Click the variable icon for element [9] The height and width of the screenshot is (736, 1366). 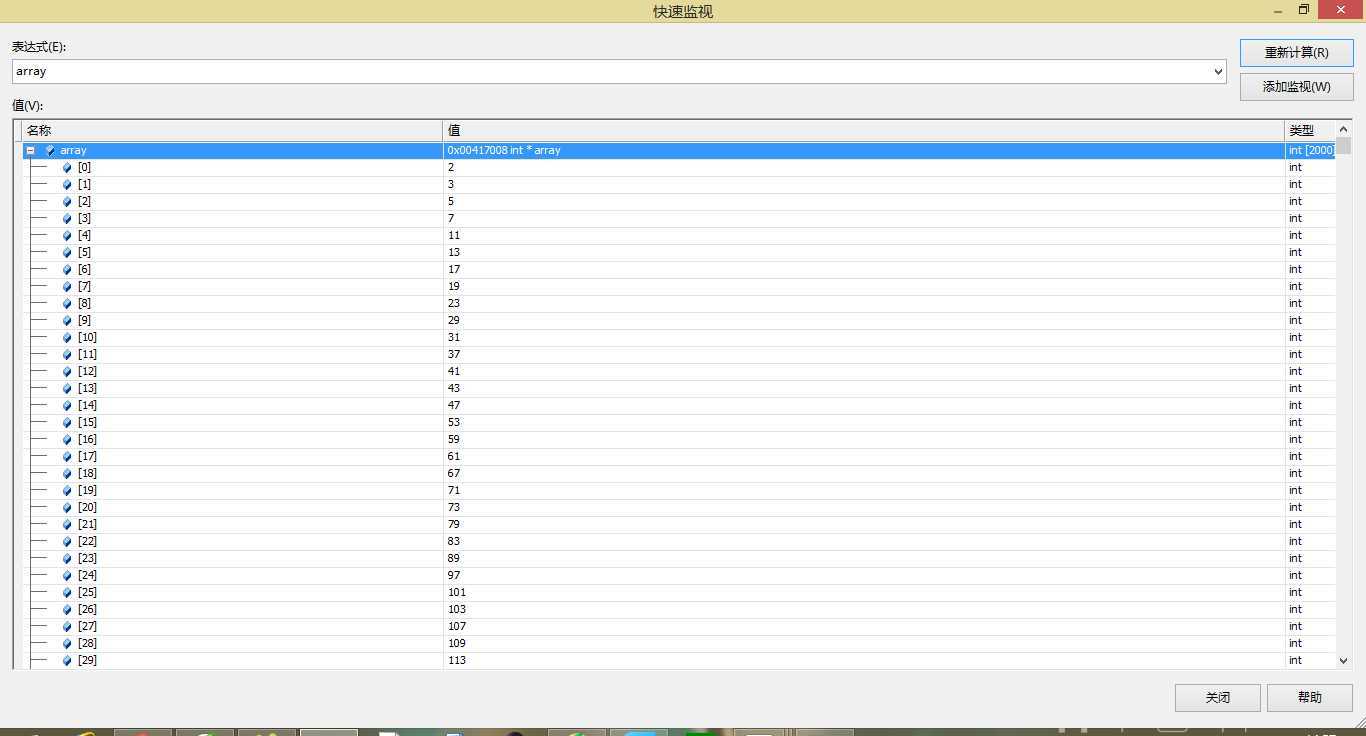68,320
